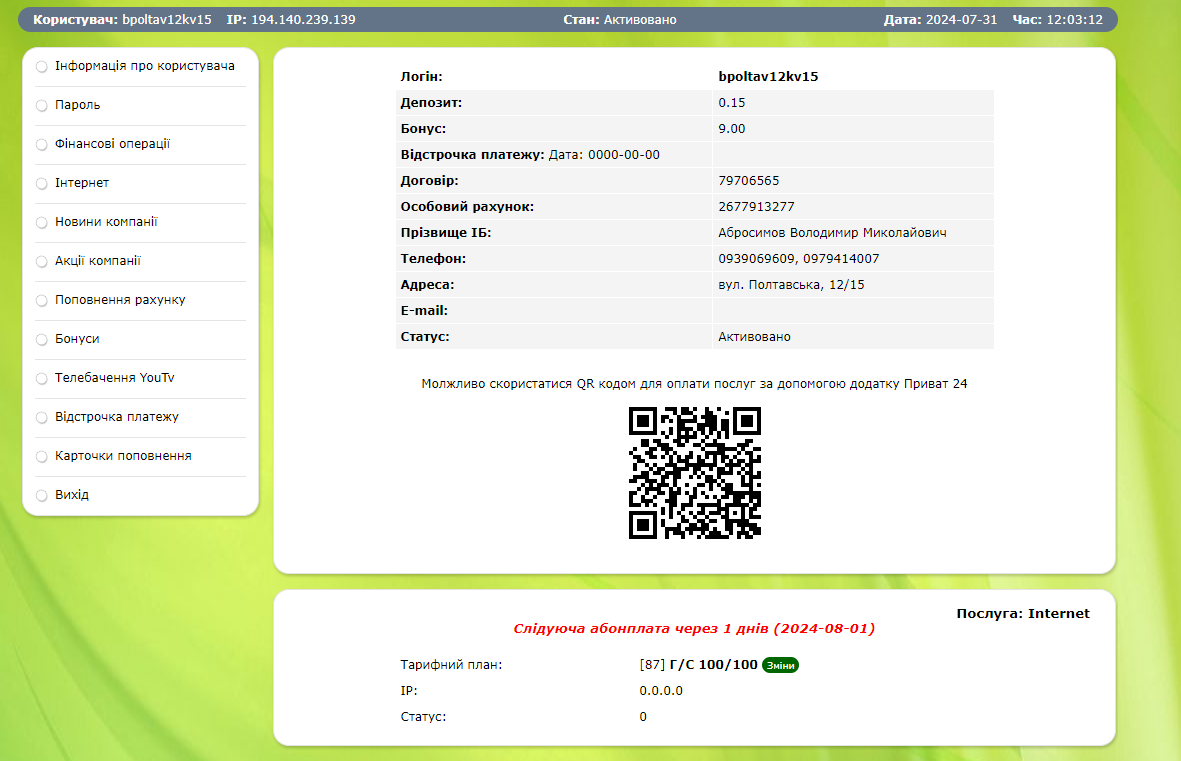Click the Приват 24 QR code instruction text
This screenshot has height=761, width=1181.
(694, 384)
